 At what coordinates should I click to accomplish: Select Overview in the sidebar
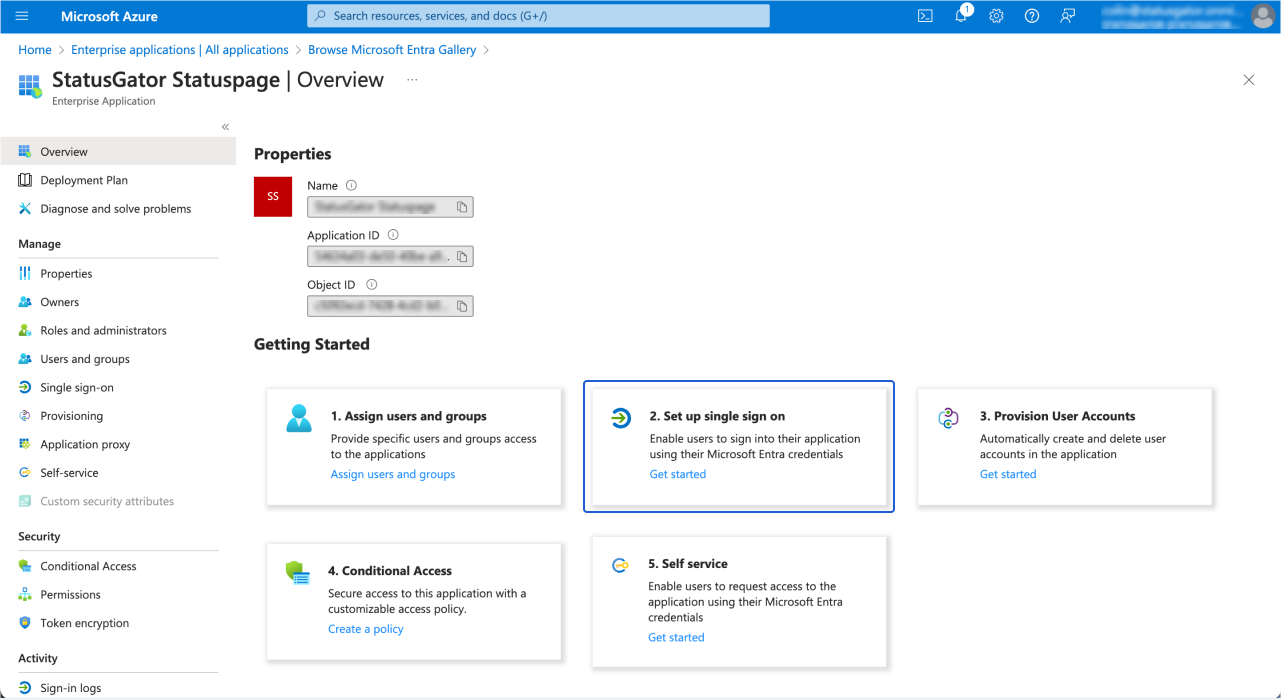(118, 152)
